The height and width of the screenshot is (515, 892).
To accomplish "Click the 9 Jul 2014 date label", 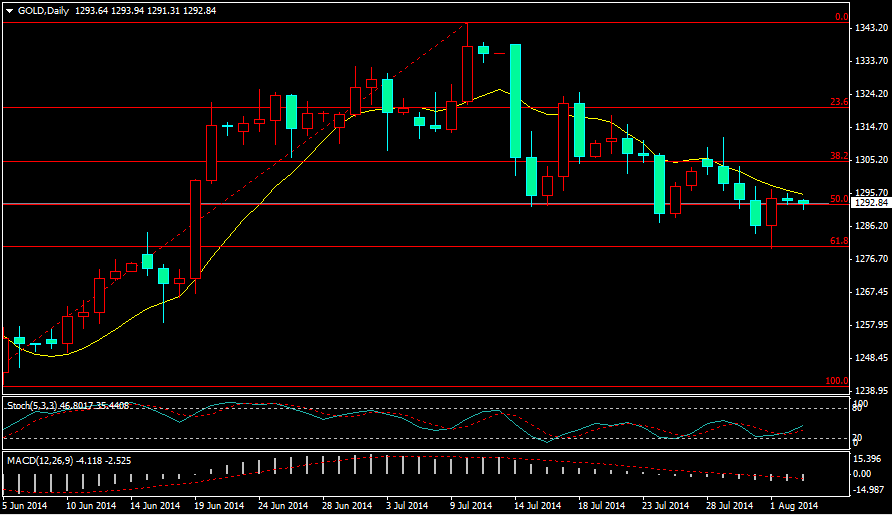I will coord(471,505).
